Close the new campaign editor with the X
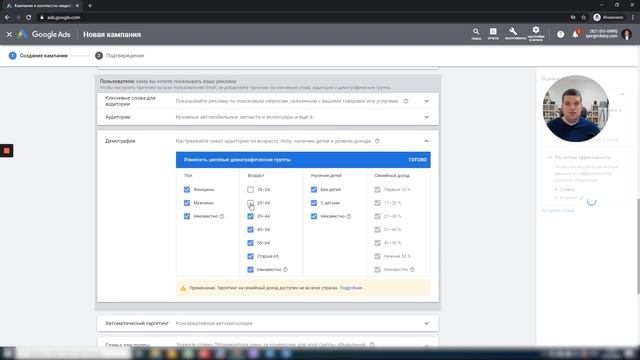Viewport: 640px width, 360px height. pos(9,35)
